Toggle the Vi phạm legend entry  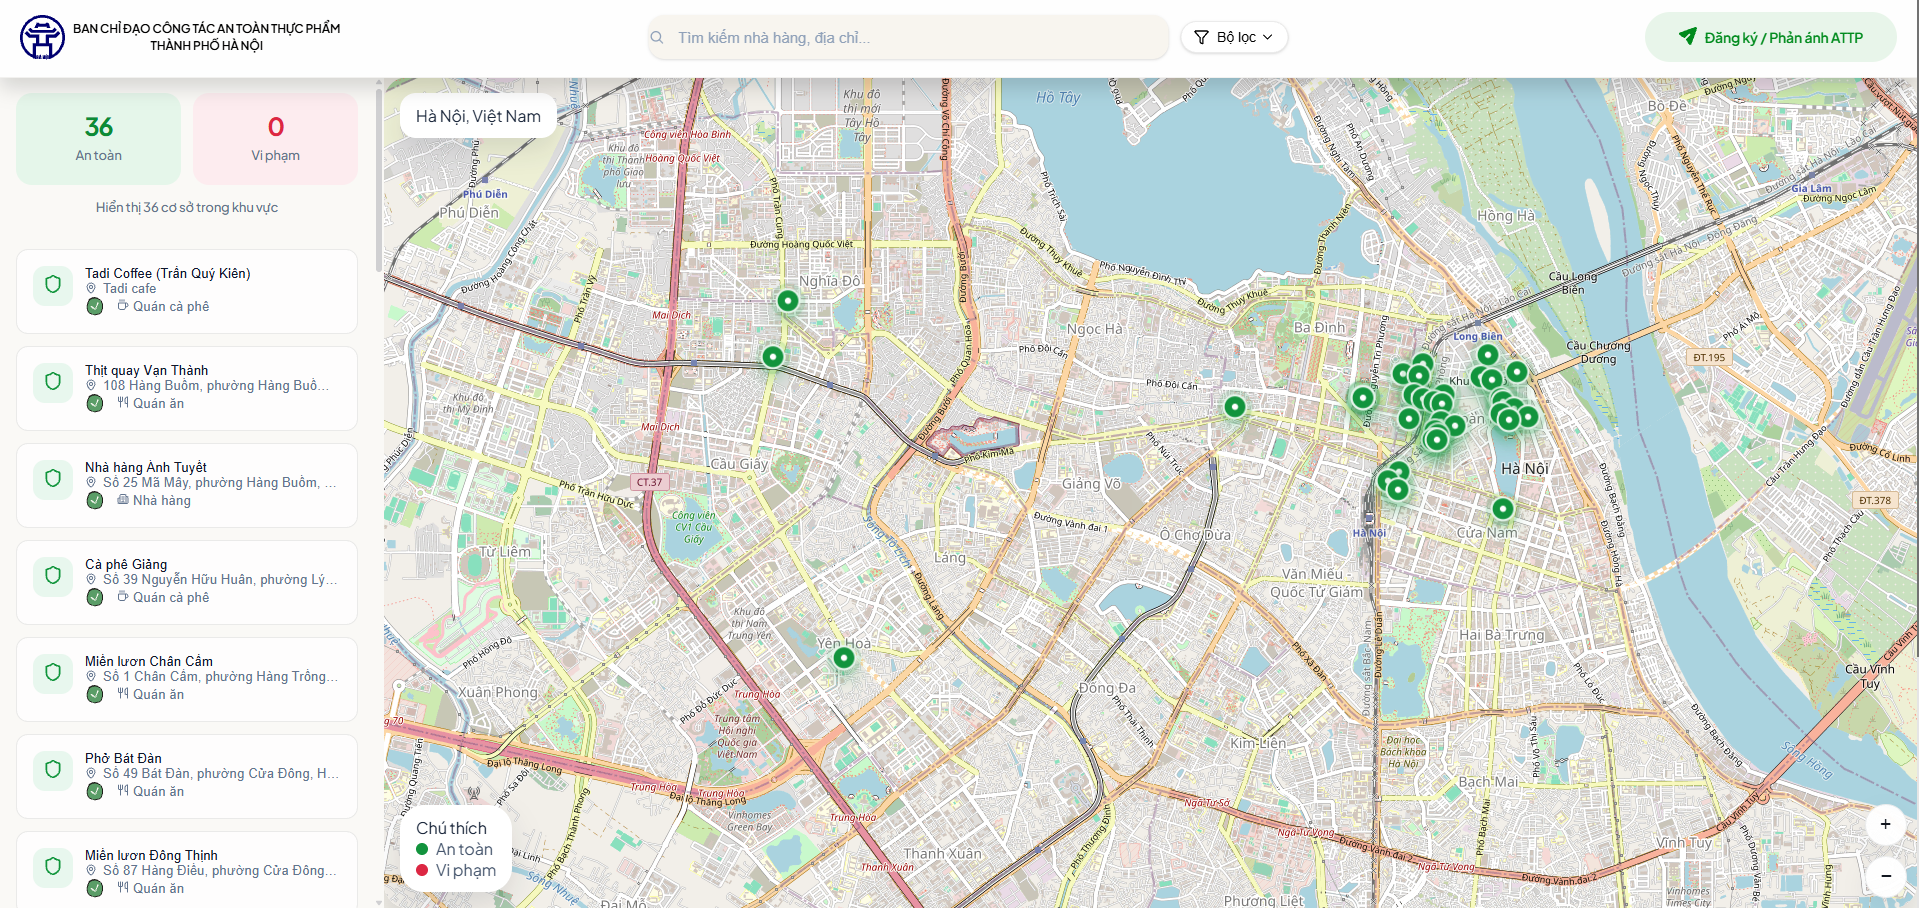coord(456,870)
